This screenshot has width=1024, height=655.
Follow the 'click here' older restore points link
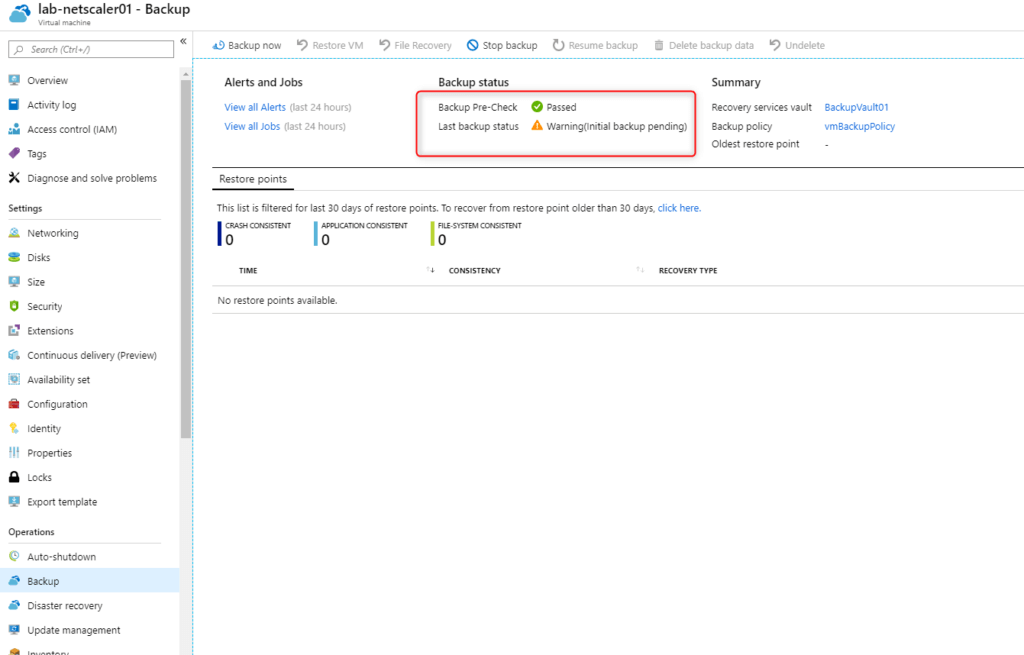[x=679, y=208]
